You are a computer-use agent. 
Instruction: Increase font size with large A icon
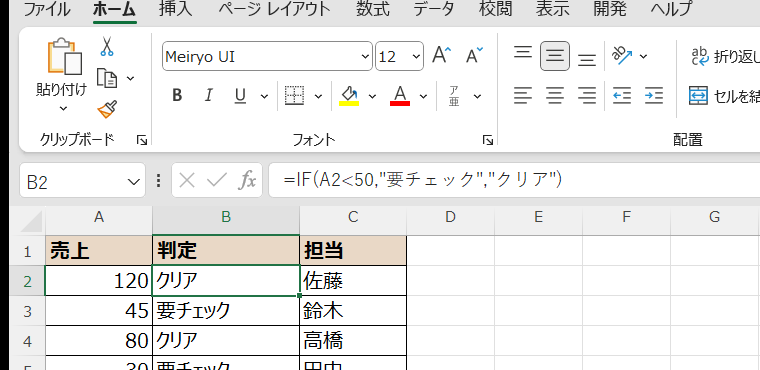pos(442,55)
